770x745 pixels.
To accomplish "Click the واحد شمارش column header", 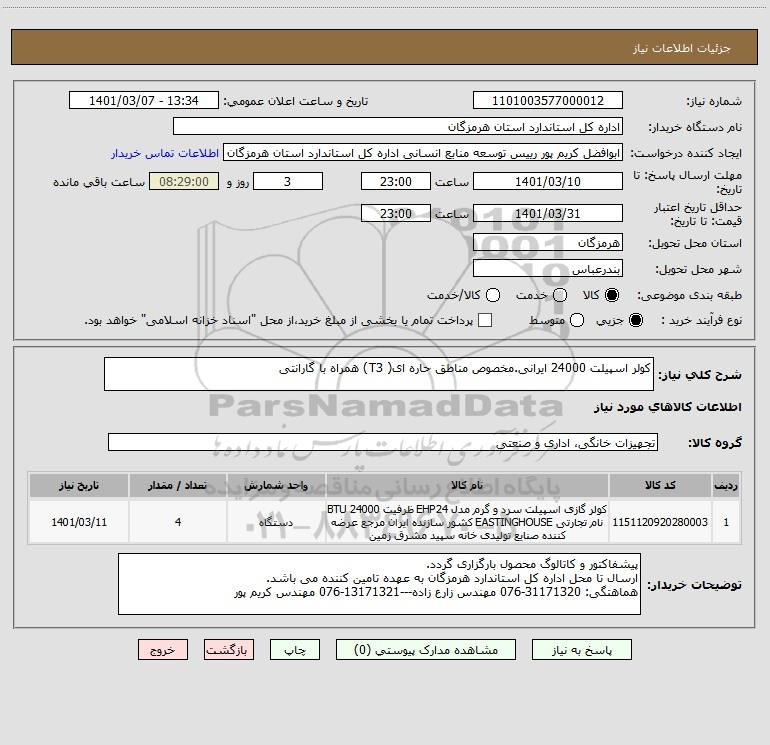I will point(276,486).
